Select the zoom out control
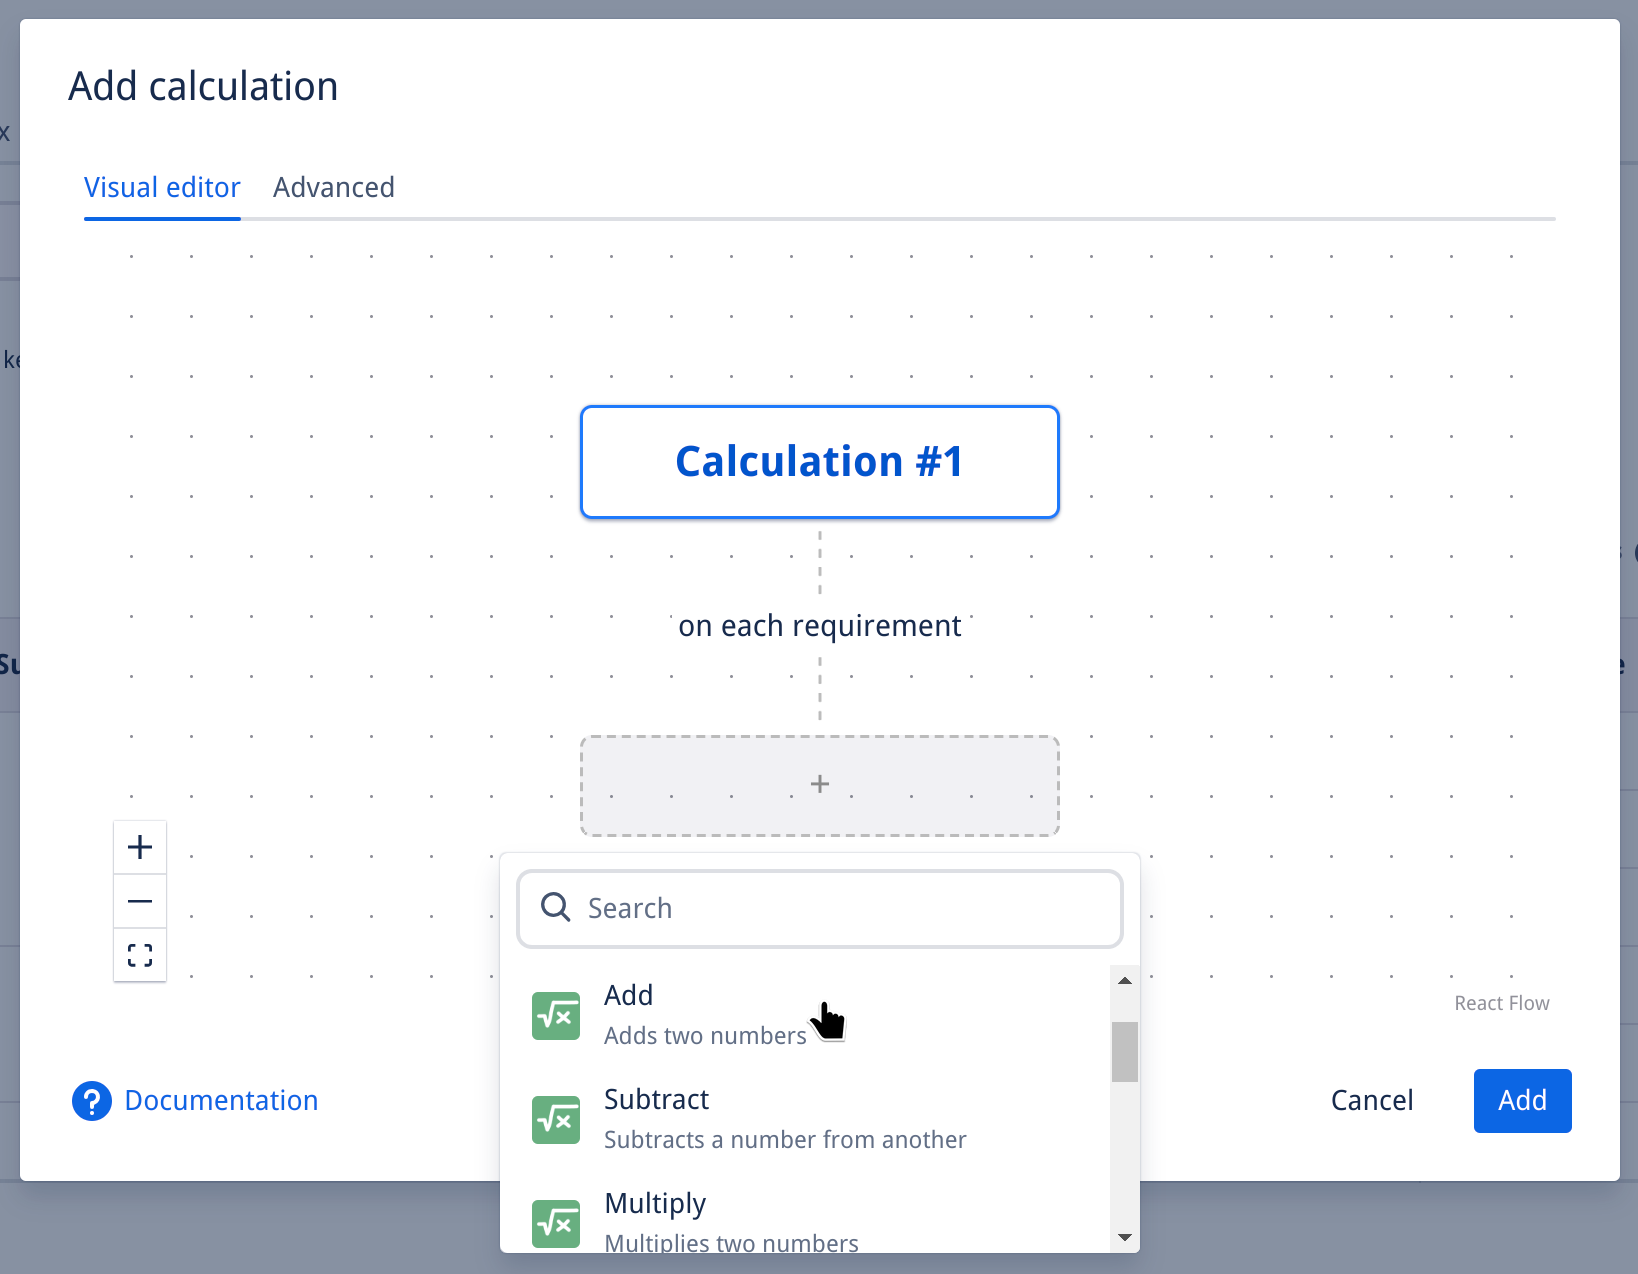 coord(140,901)
